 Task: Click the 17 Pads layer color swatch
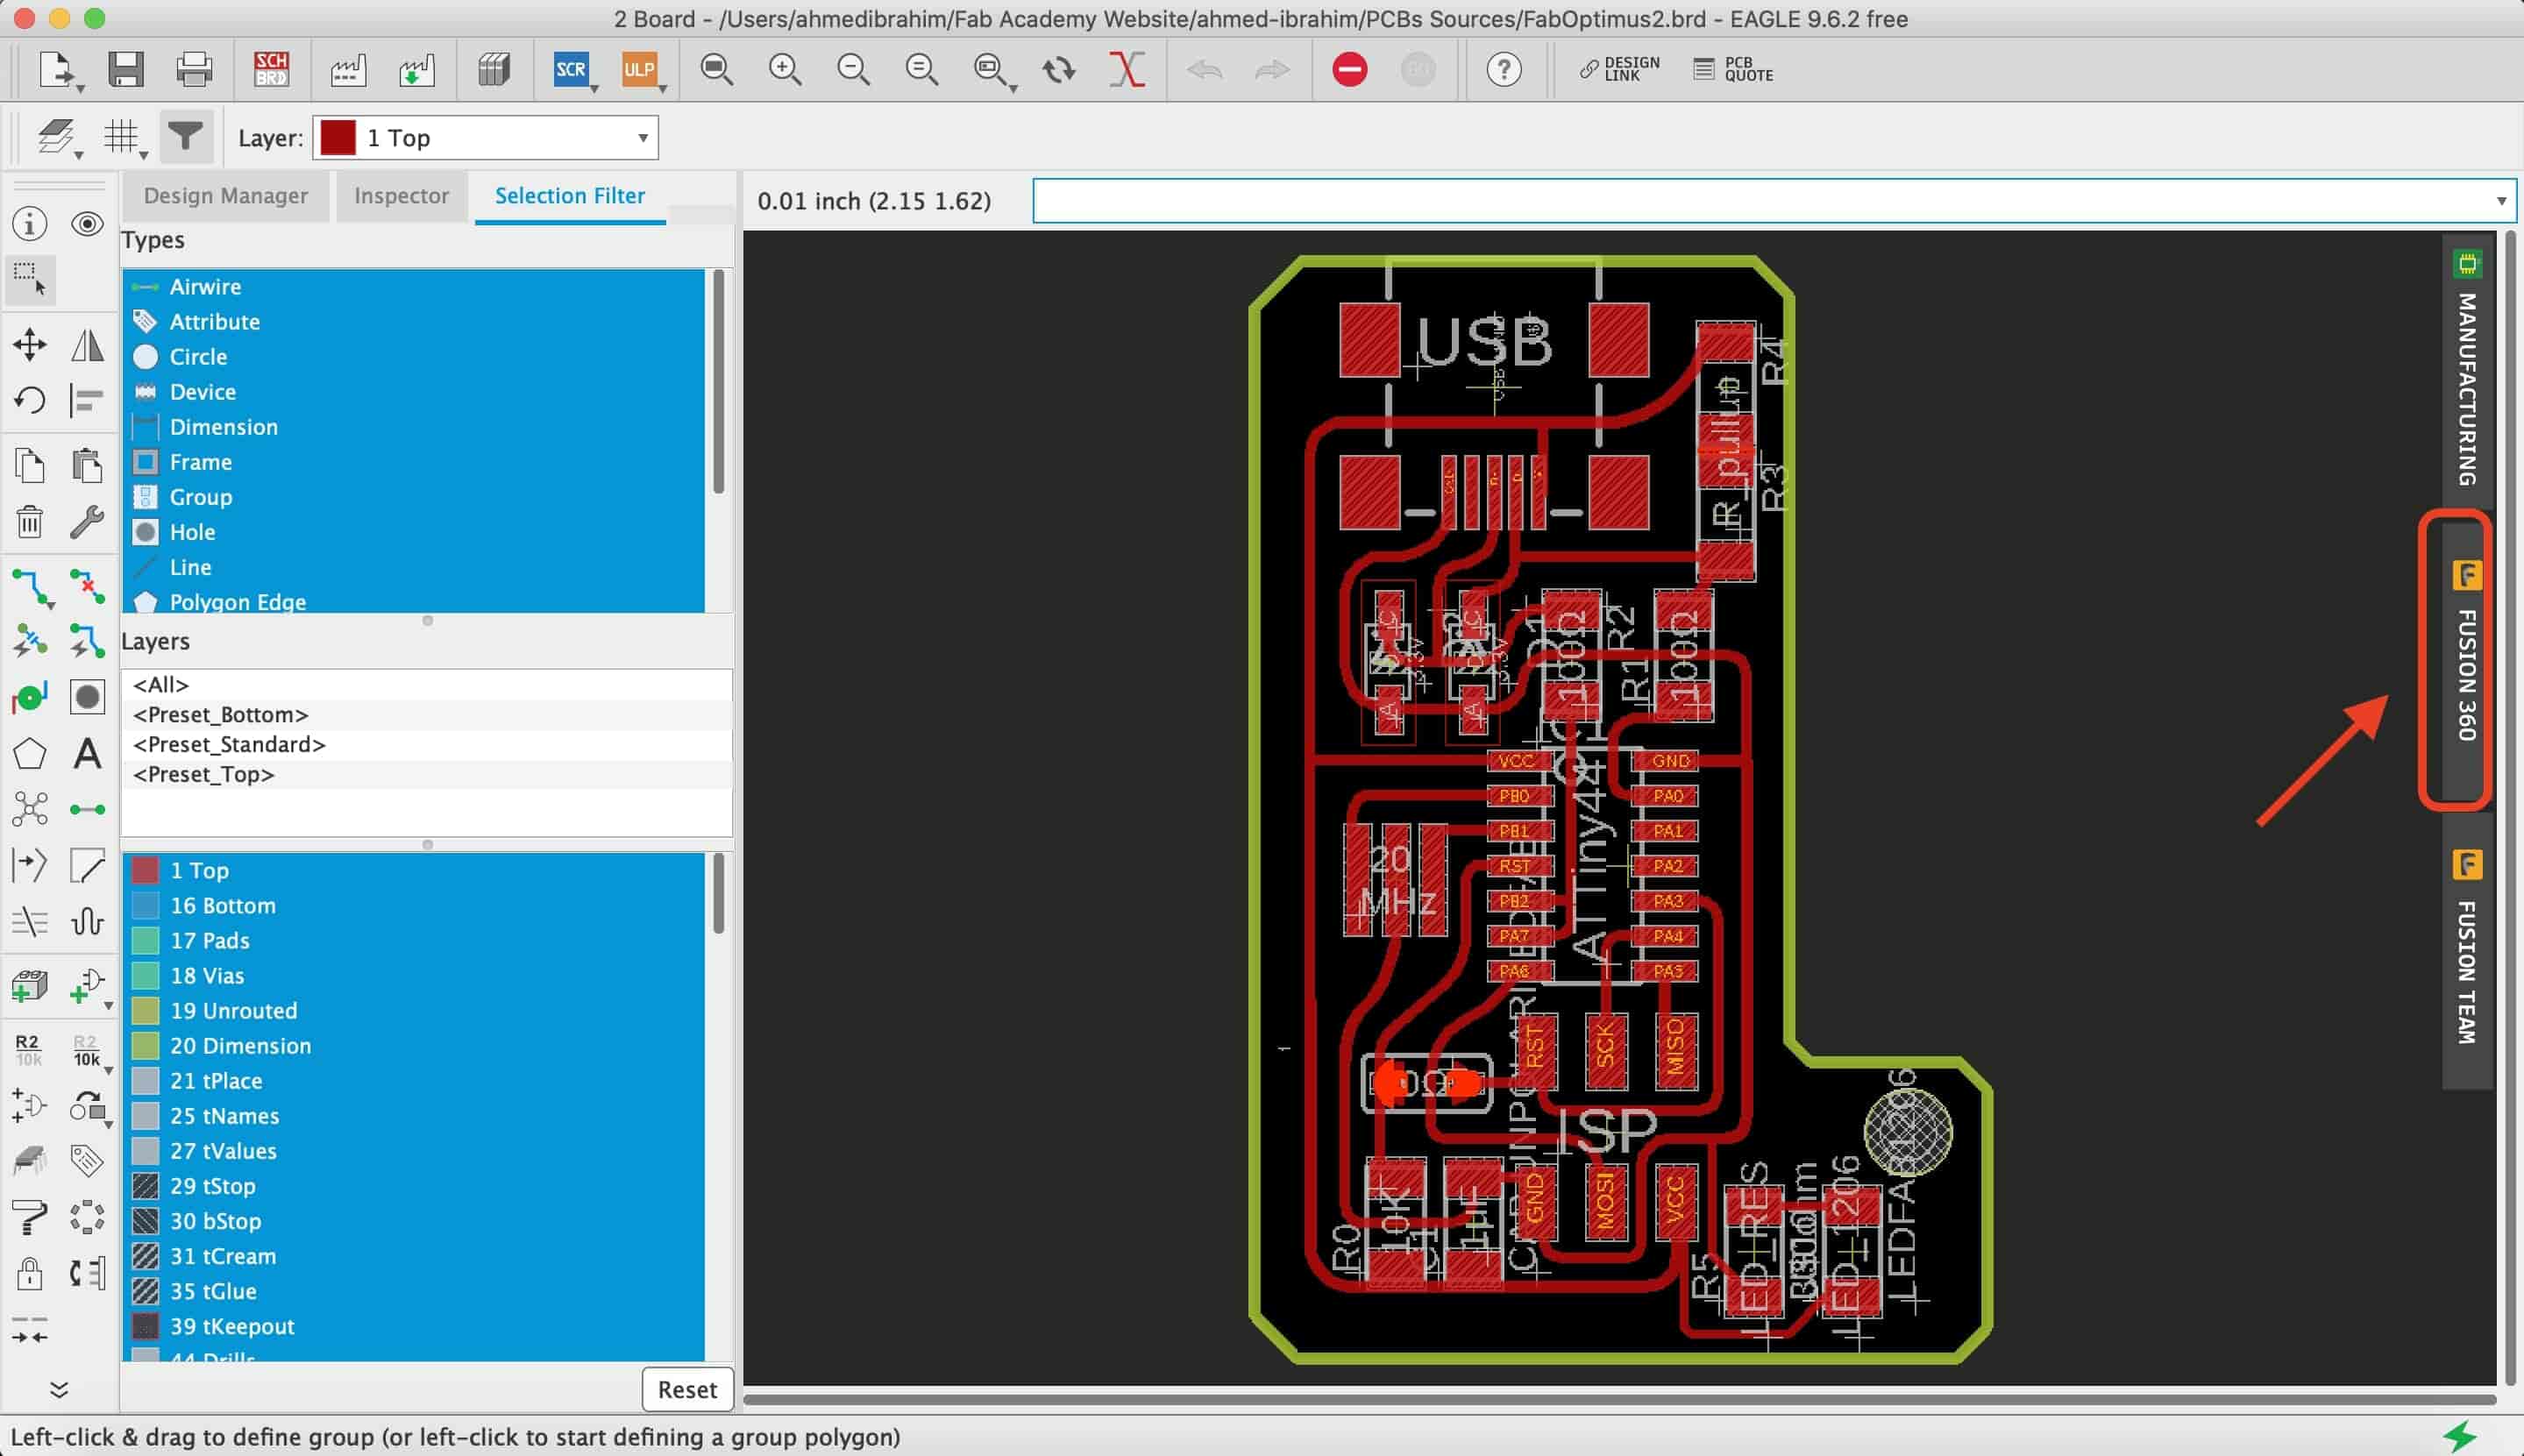point(146,940)
